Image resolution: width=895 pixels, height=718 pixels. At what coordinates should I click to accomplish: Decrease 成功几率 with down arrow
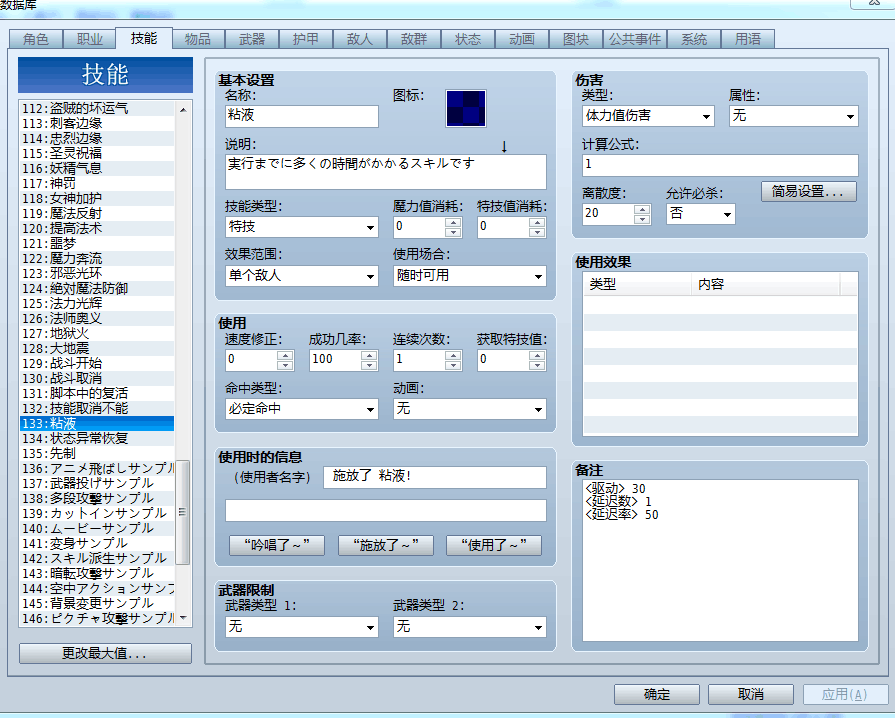click(369, 365)
